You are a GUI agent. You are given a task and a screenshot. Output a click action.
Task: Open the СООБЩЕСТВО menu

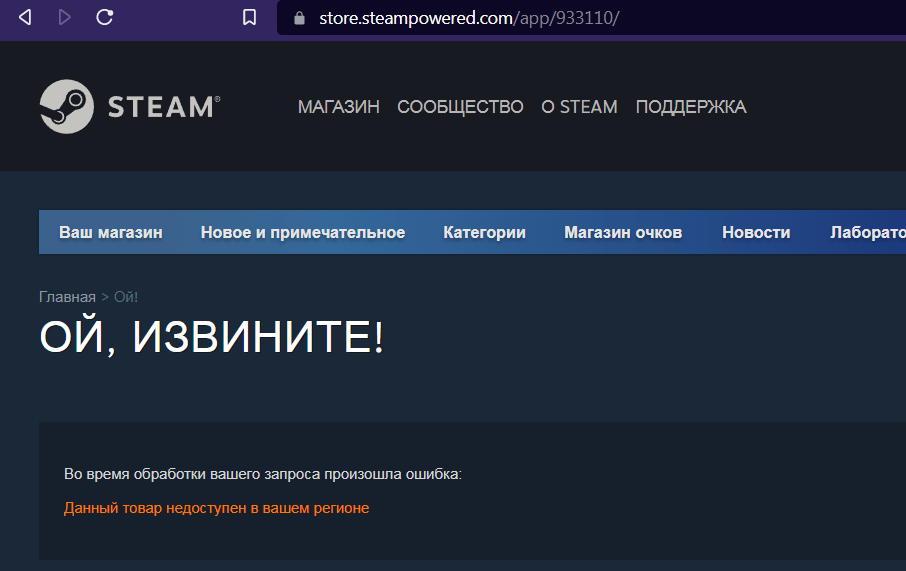coord(460,107)
